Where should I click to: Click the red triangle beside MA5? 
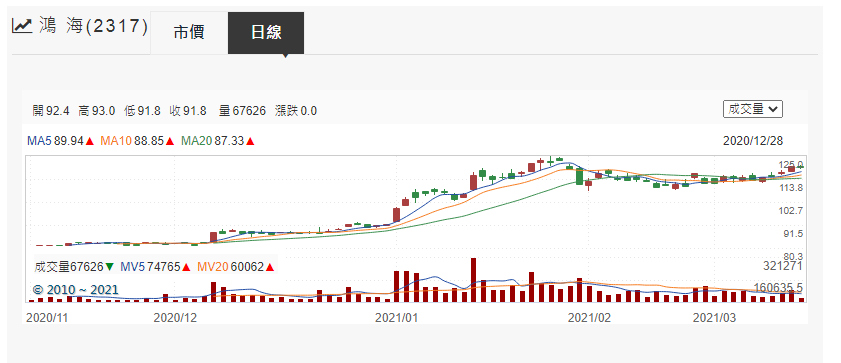coord(90,142)
